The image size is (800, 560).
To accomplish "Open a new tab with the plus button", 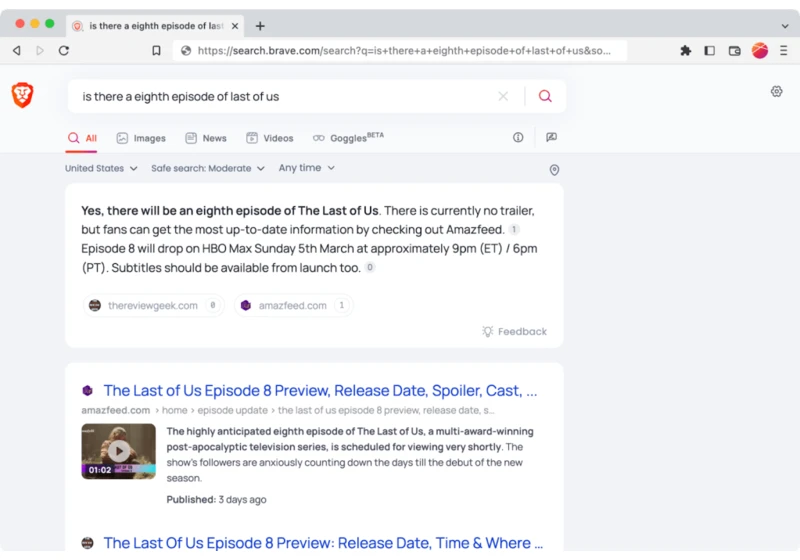I will click(x=260, y=26).
